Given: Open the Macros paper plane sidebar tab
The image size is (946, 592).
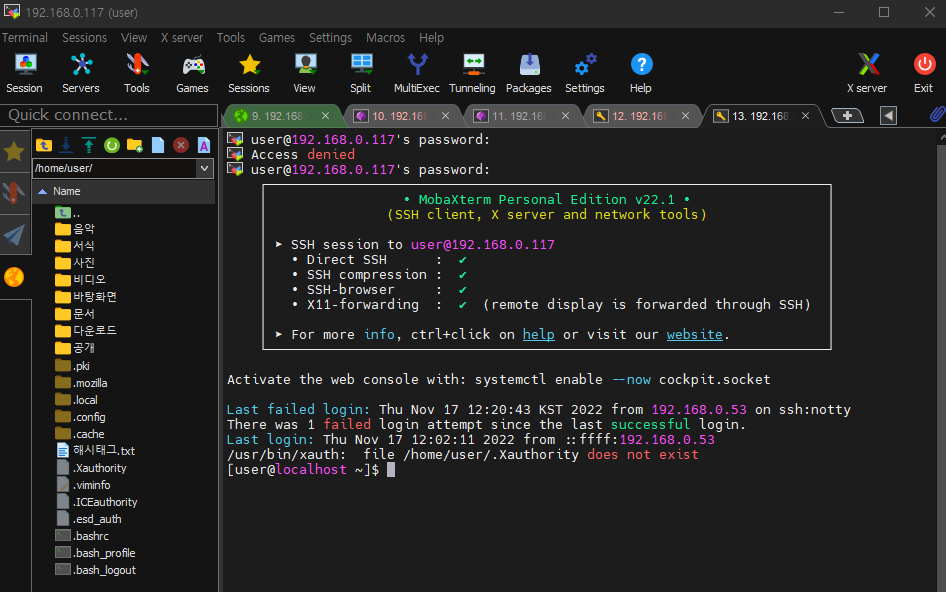Looking at the screenshot, I should click(14, 235).
